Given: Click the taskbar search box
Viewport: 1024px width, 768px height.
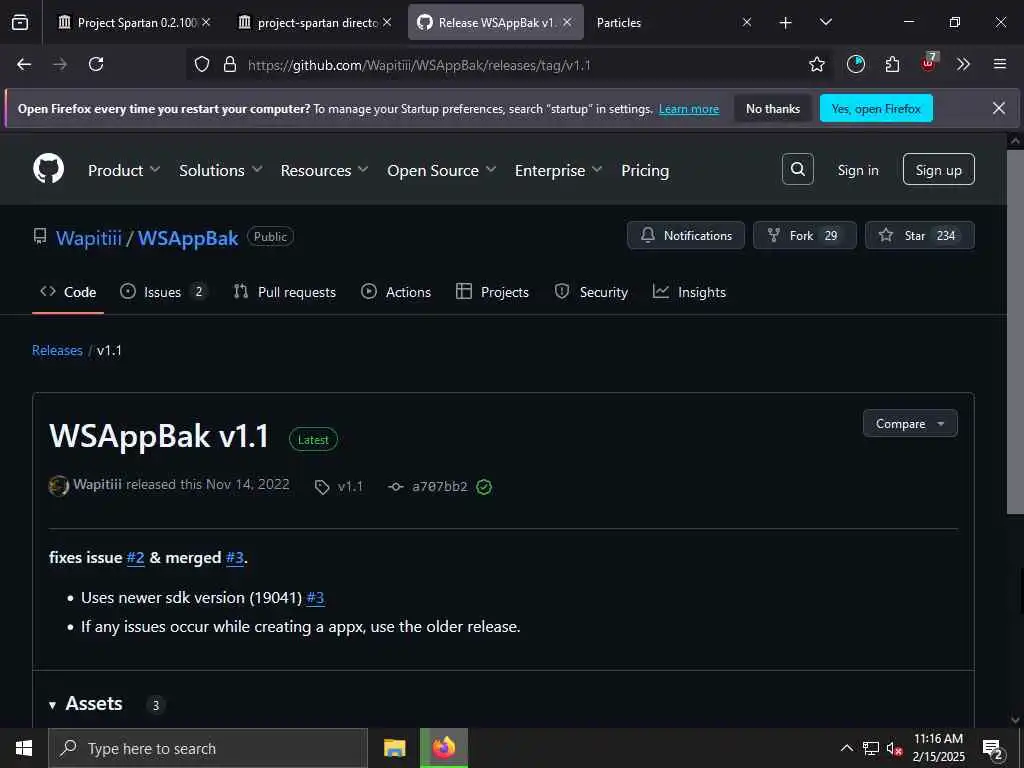Looking at the screenshot, I should point(208,748).
